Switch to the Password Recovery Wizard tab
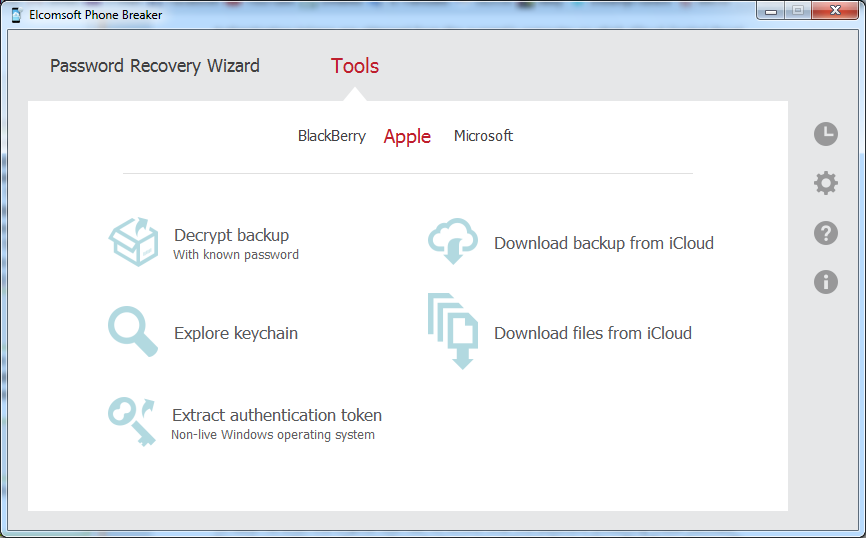The image size is (866, 538). 155,66
